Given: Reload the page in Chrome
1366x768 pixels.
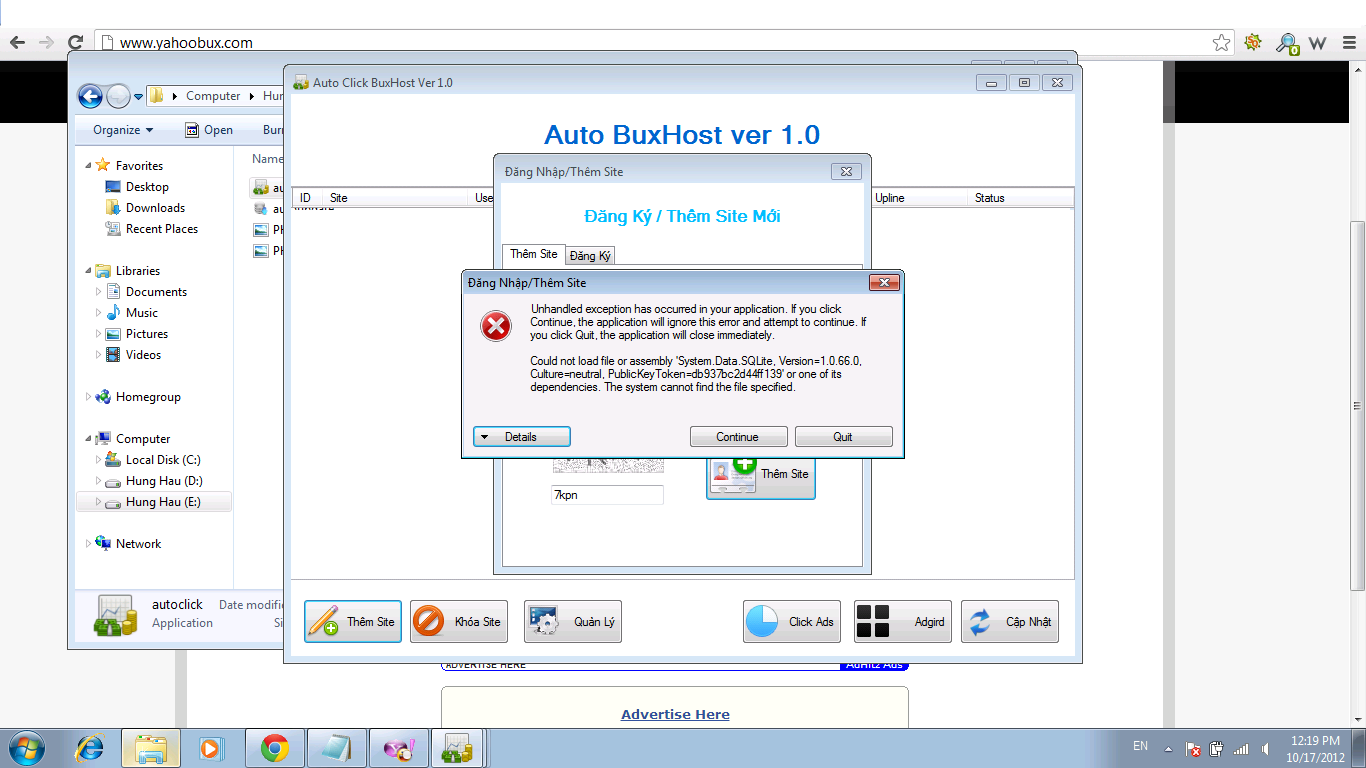Looking at the screenshot, I should point(75,43).
